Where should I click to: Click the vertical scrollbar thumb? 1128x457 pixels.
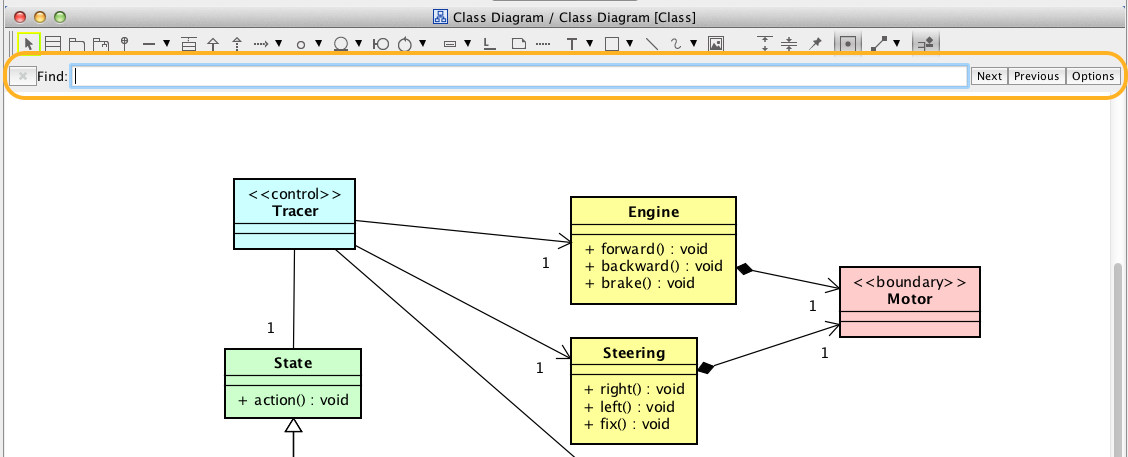tap(1119, 350)
